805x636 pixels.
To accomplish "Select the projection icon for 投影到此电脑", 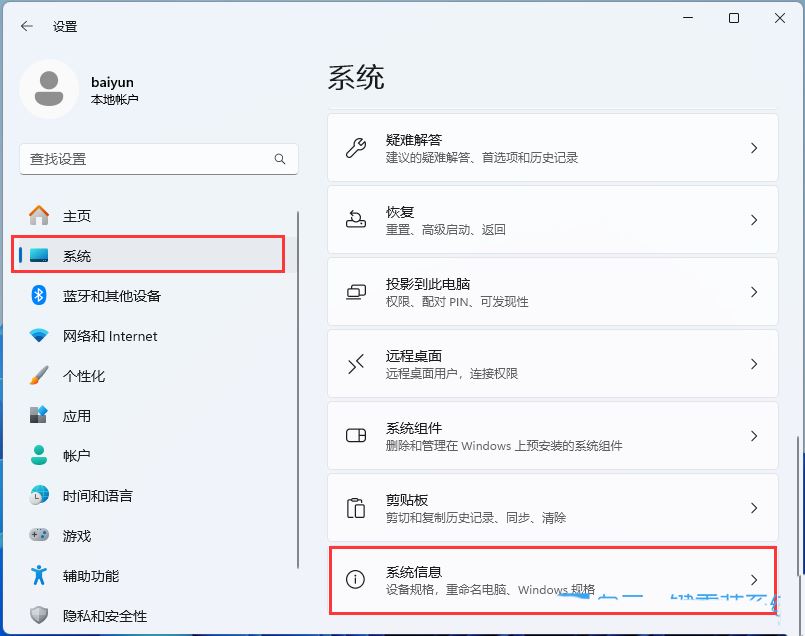I will pyautogui.click(x=354, y=291).
